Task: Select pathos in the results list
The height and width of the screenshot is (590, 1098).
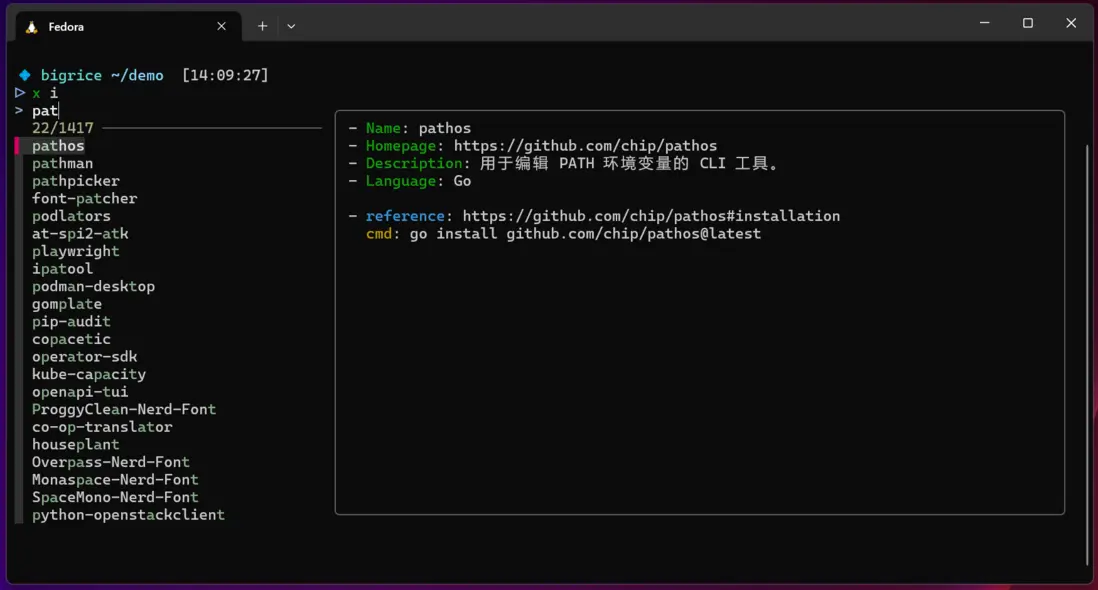Action: coord(58,146)
